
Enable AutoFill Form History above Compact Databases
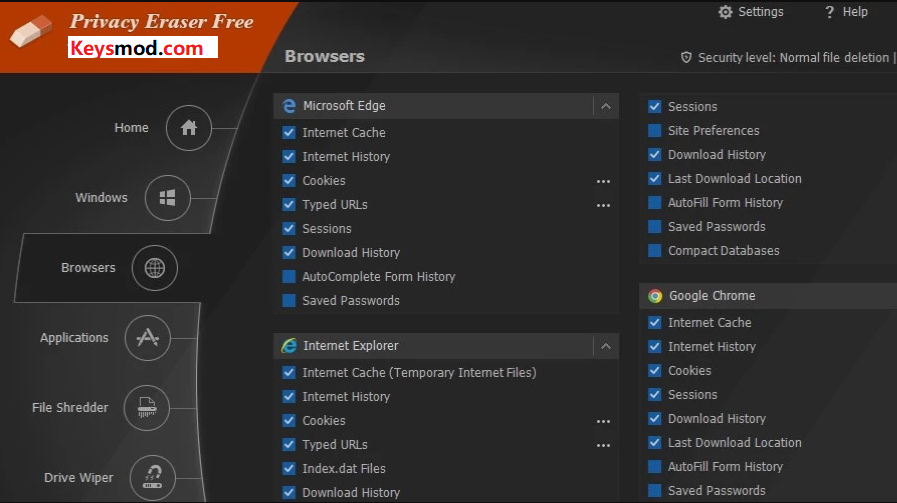tap(654, 203)
